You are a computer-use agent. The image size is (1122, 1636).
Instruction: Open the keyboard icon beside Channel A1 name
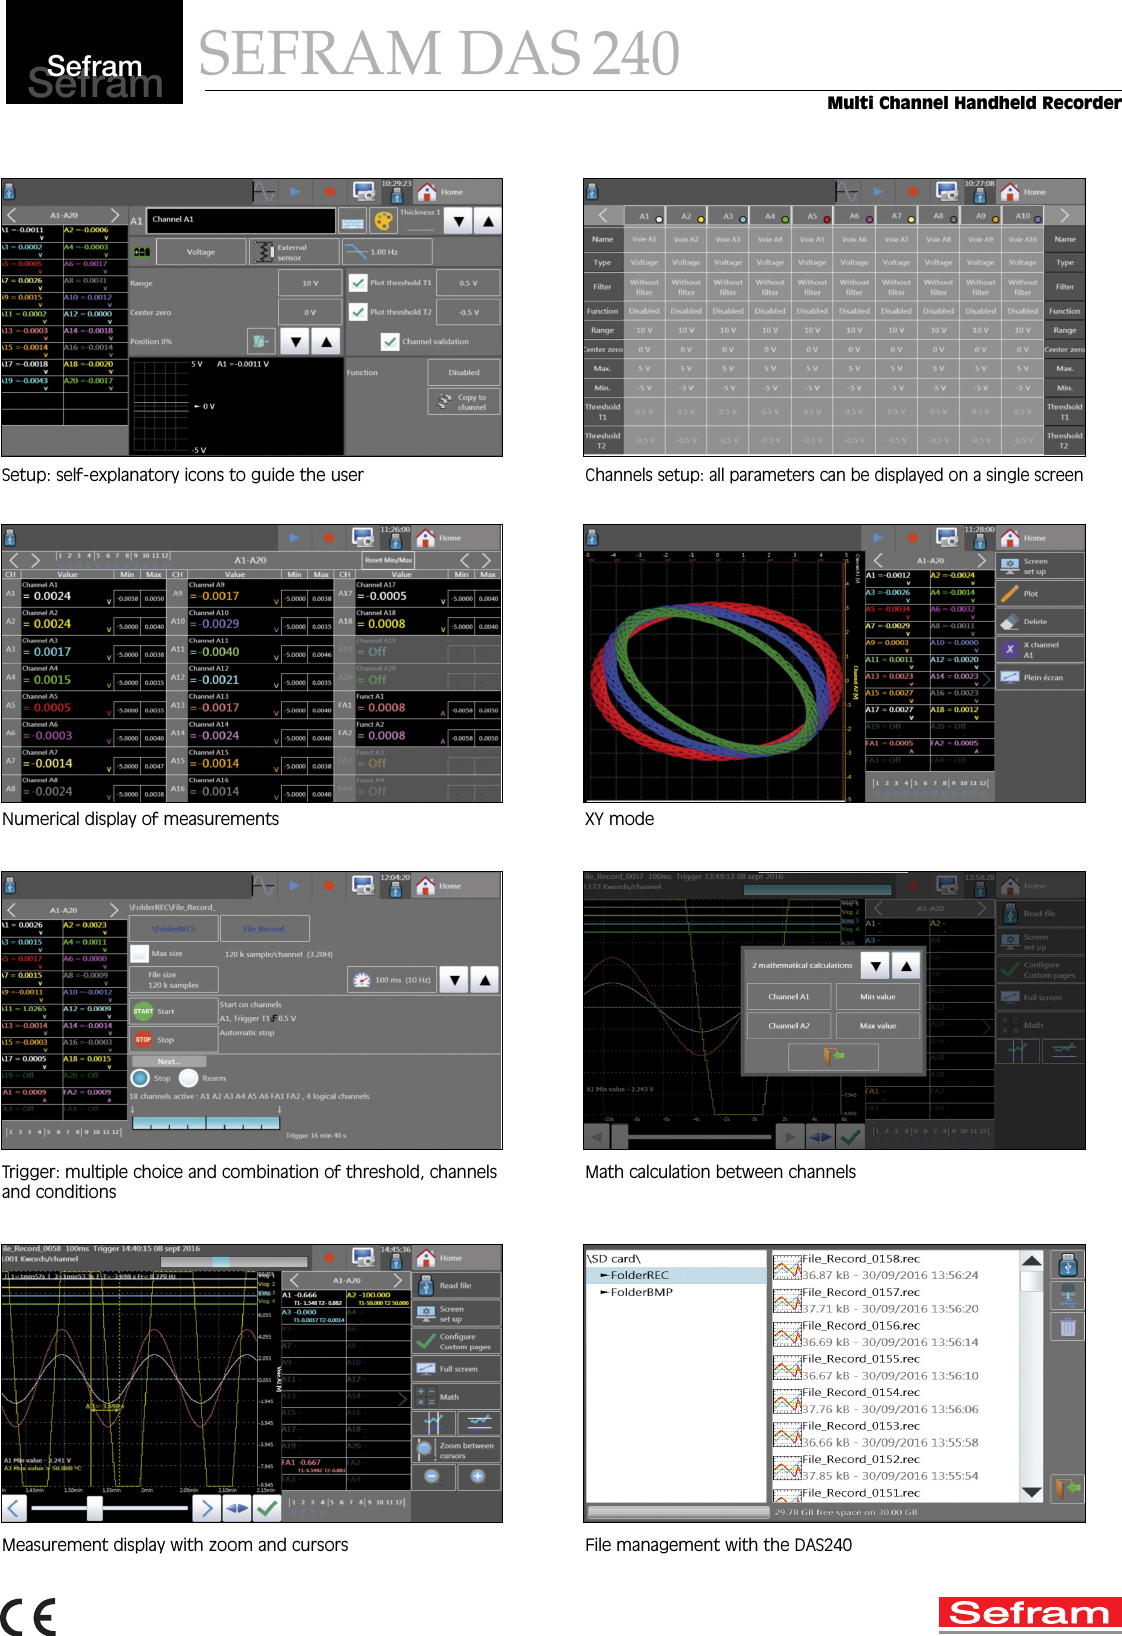[352, 221]
